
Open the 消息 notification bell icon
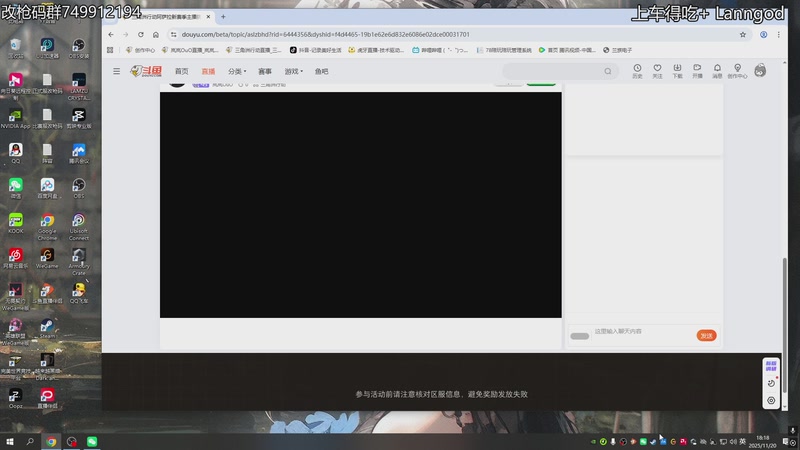tap(717, 71)
